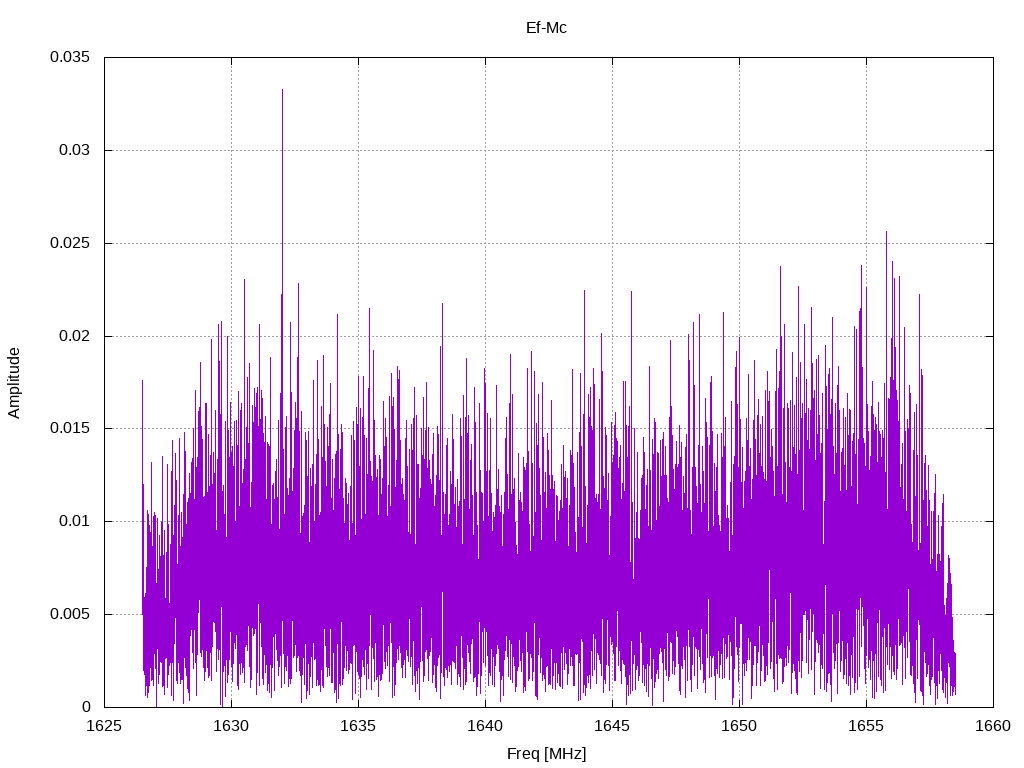Click the plot title 'Ef-Mc'
Screen dimensions: 1024x768
click(546, 27)
